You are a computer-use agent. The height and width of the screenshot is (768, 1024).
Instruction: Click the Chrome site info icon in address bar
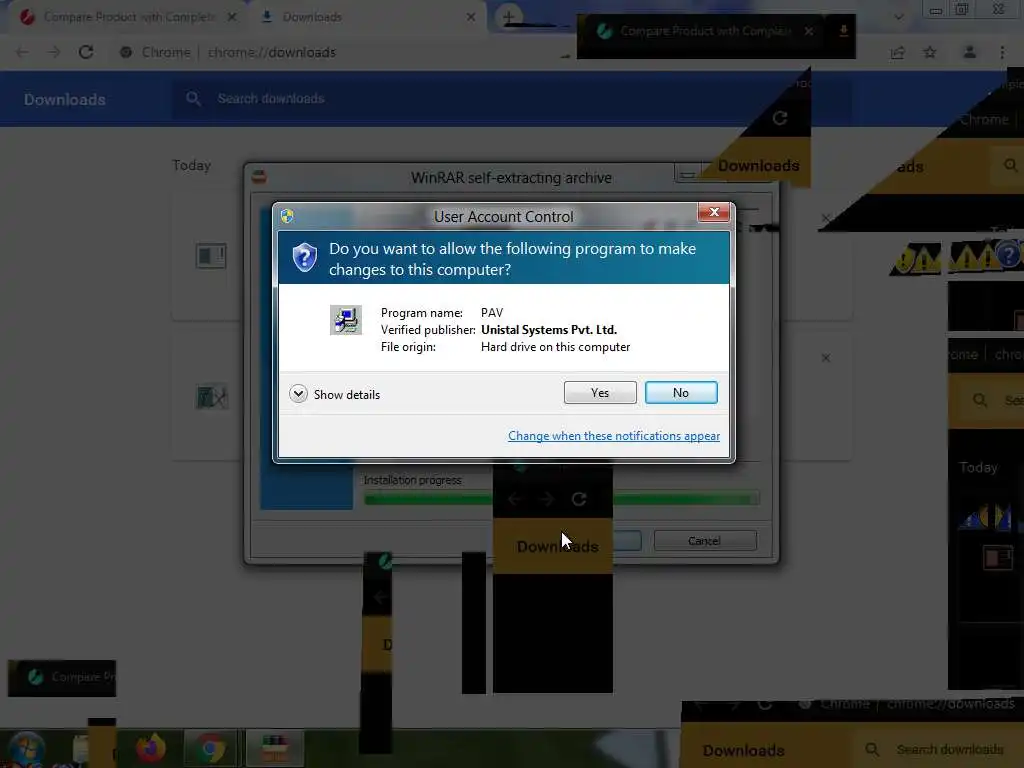126,52
